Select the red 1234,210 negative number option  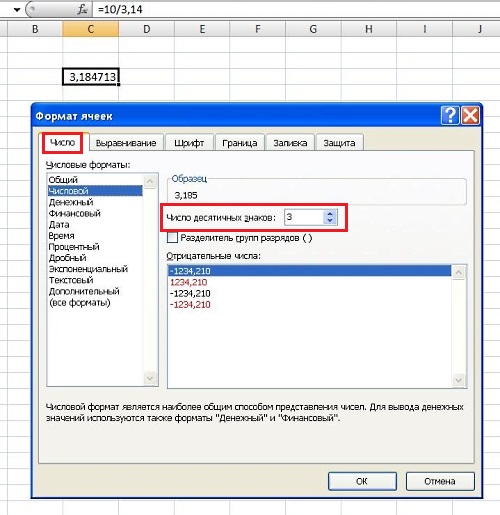pos(189,282)
